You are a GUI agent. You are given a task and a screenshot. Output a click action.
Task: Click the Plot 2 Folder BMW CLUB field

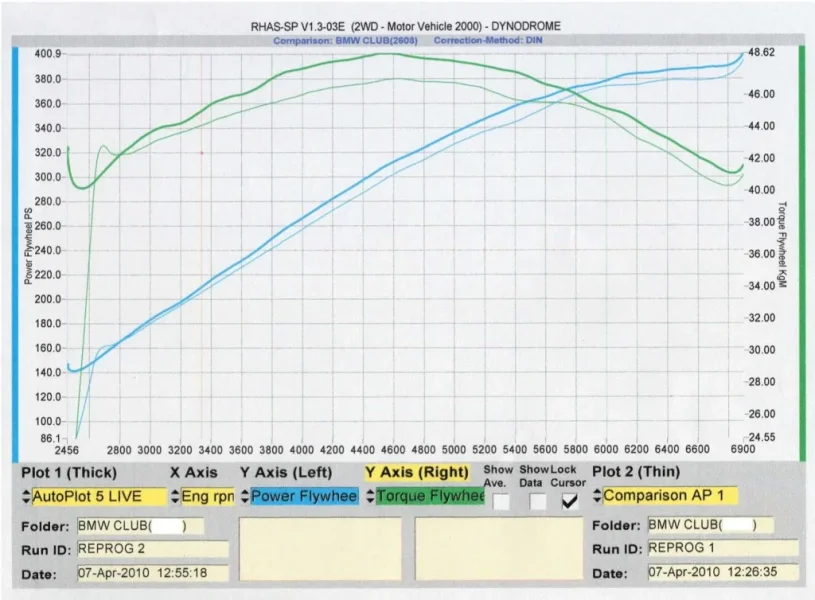(711, 525)
